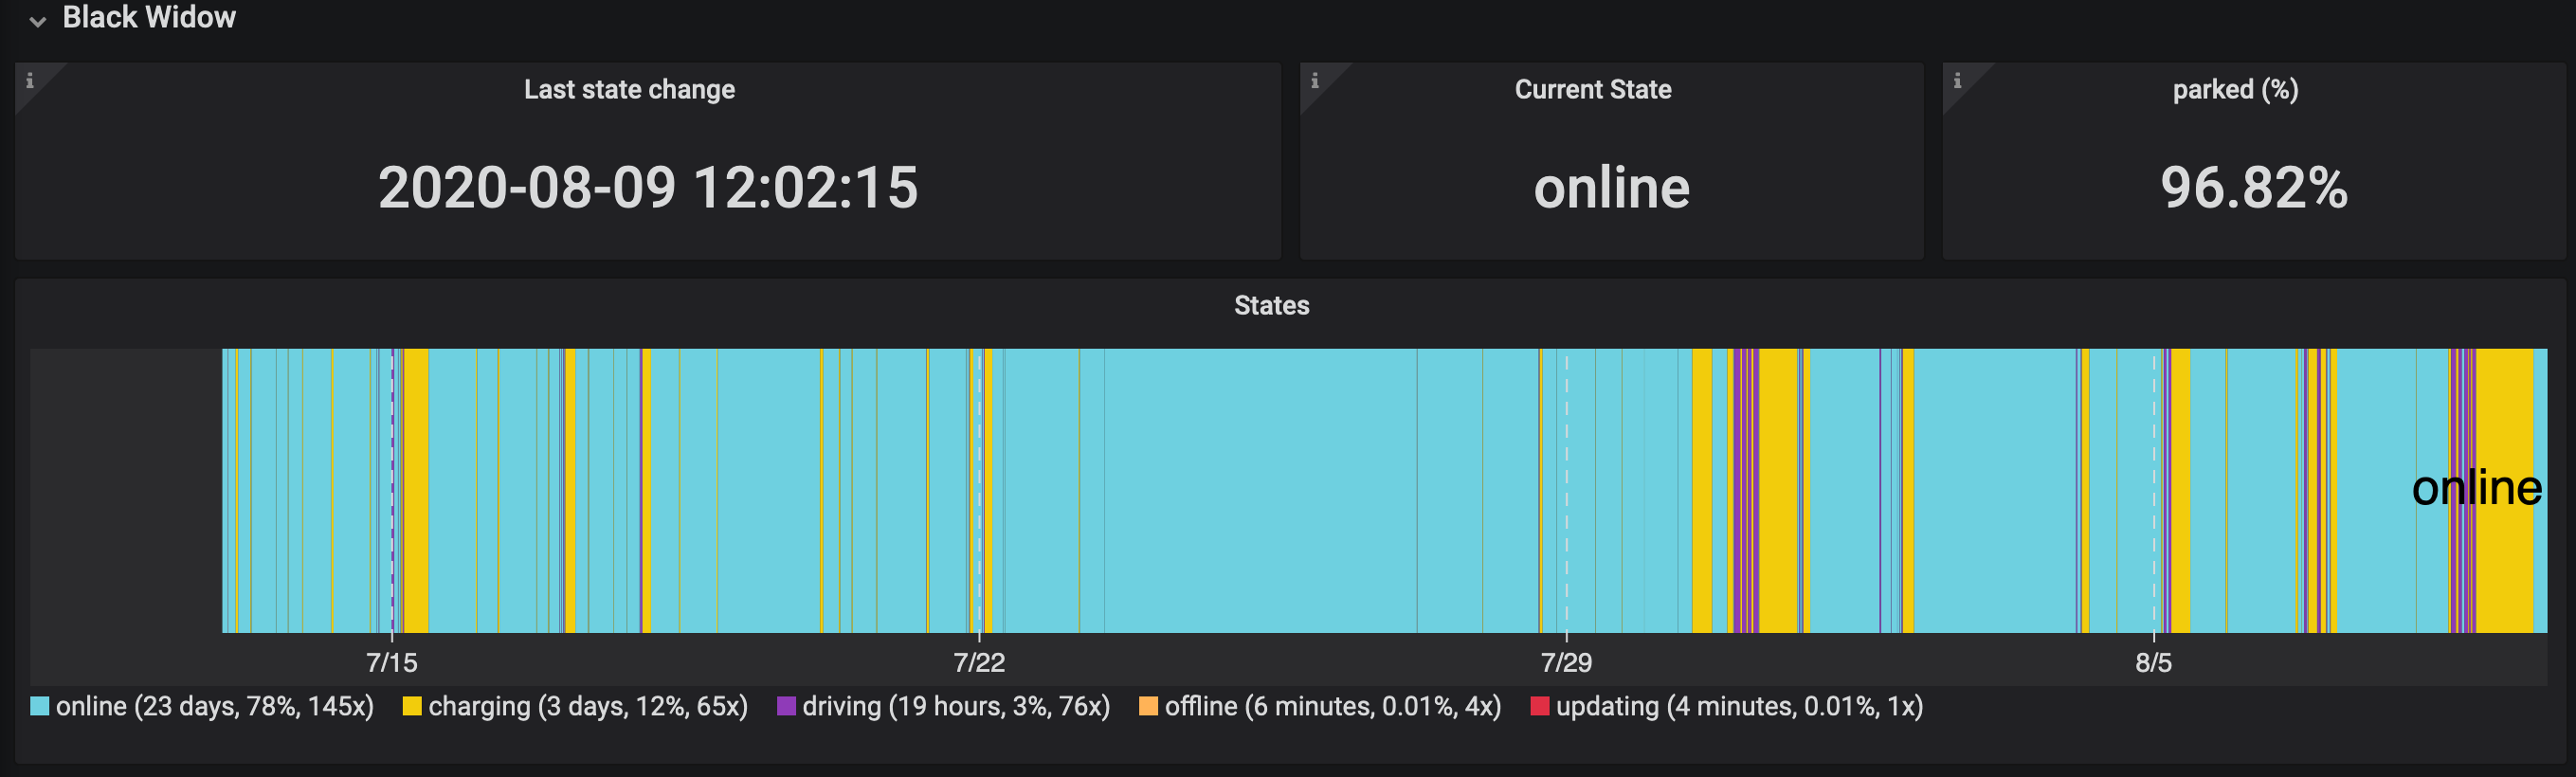
Task: Toggle the updating (4 minutes, 0.01%, 1x) series
Action: pyautogui.click(x=1740, y=707)
